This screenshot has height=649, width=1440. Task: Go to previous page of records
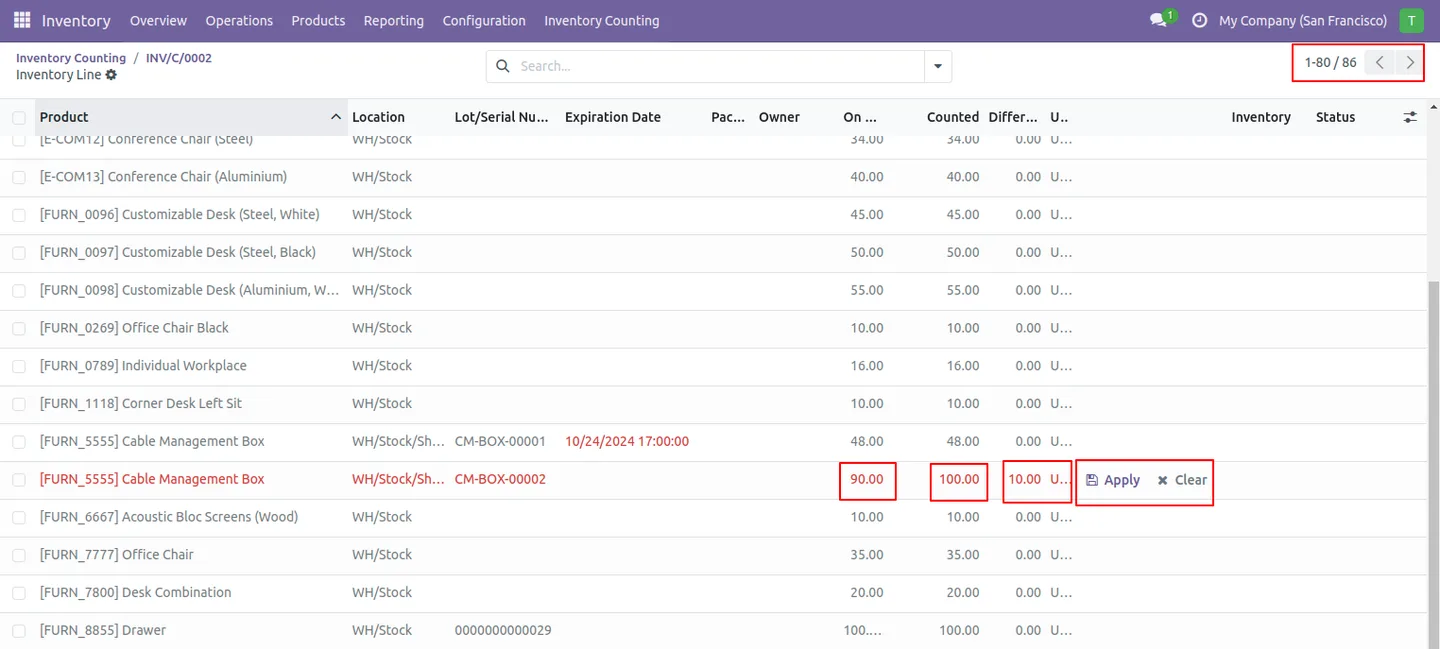[x=1380, y=62]
